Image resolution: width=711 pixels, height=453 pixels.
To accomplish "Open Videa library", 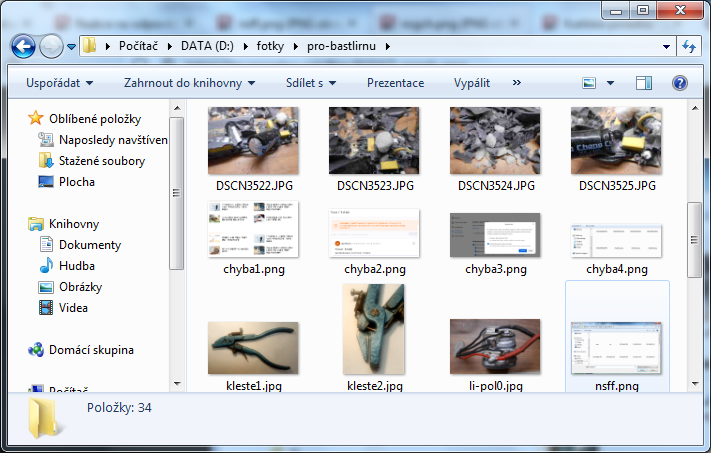I will pyautogui.click(x=73, y=308).
